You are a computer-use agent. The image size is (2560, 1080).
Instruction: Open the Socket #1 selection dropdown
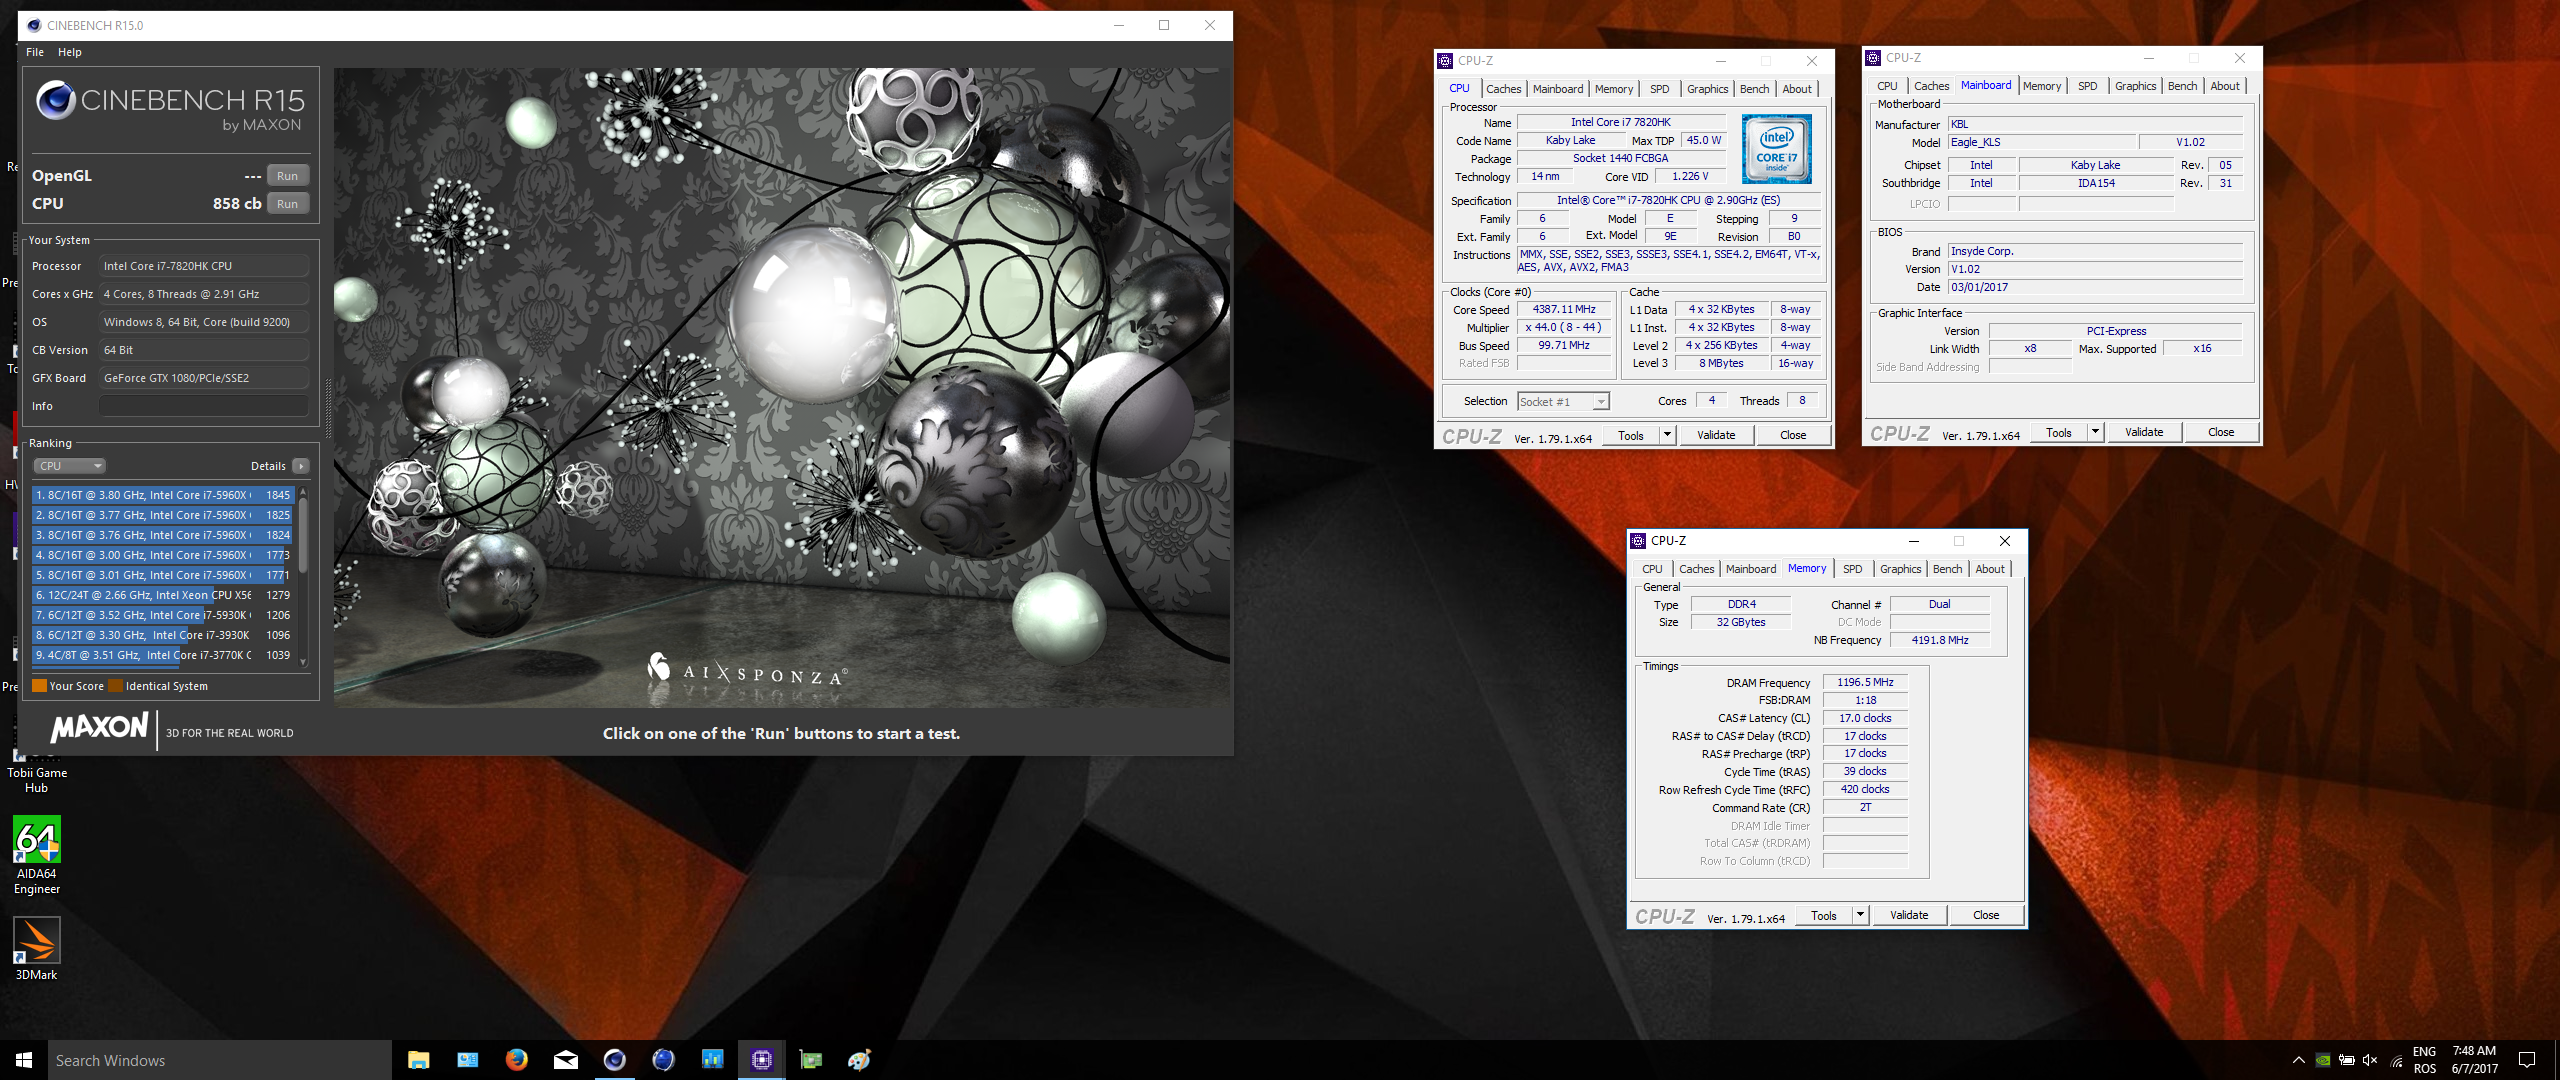point(1563,401)
